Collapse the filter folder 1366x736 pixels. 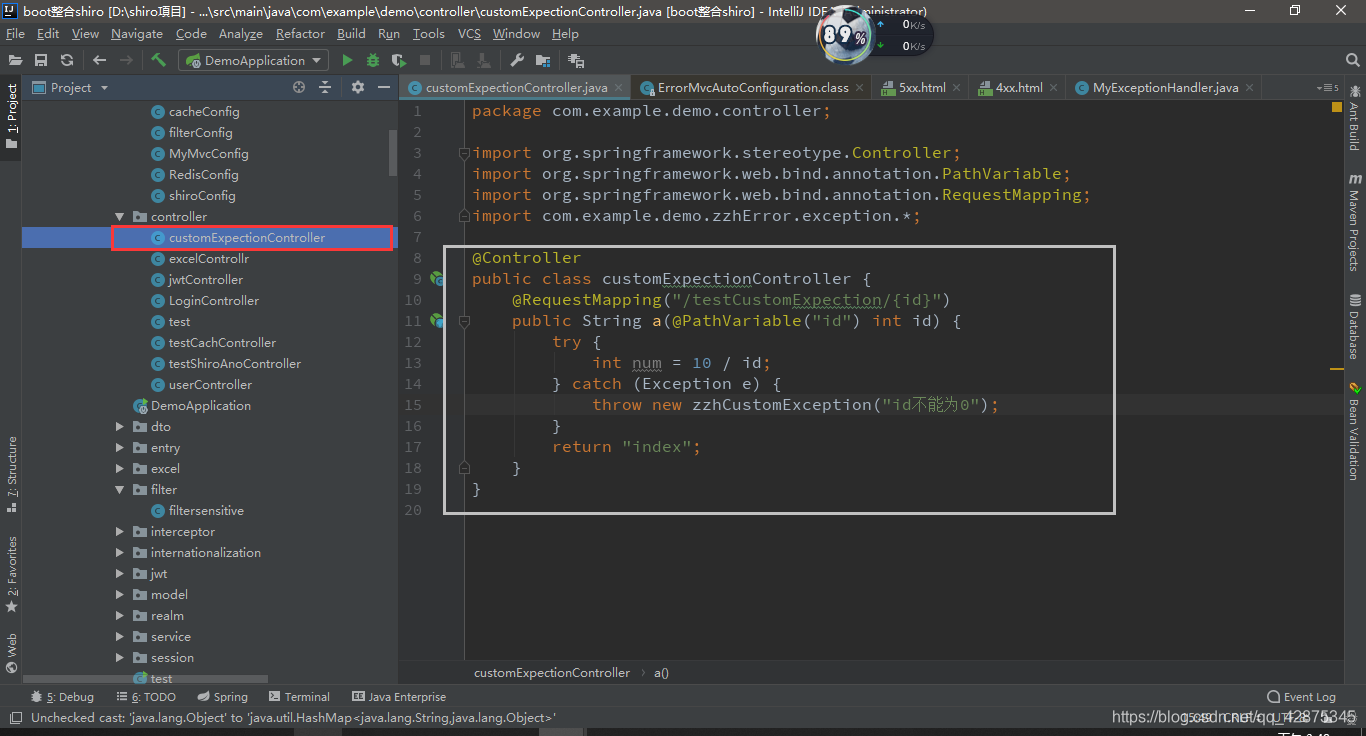pos(120,490)
